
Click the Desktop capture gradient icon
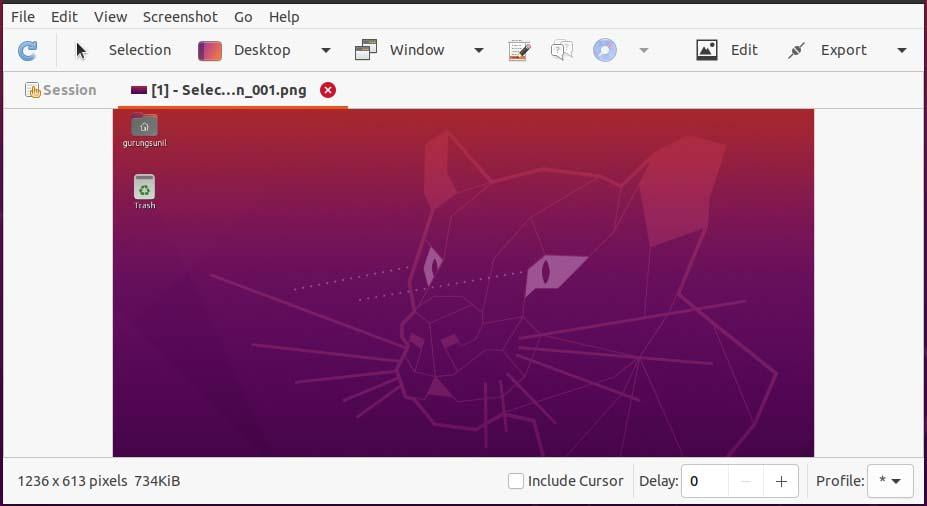(210, 51)
